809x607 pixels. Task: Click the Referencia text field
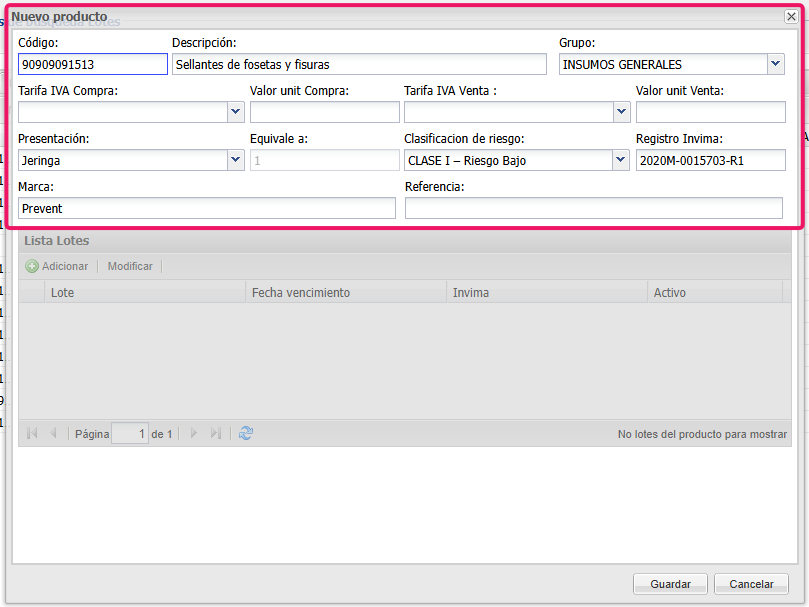pyautogui.click(x=593, y=208)
